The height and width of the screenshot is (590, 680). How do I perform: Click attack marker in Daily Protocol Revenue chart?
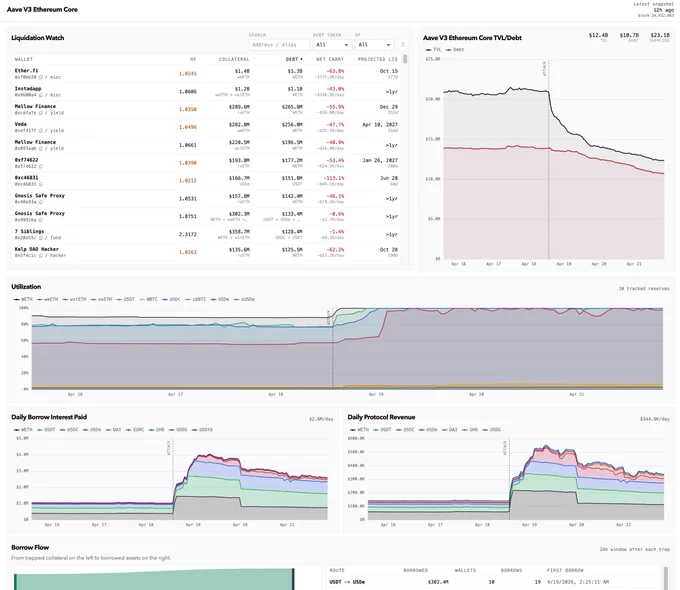505,448
